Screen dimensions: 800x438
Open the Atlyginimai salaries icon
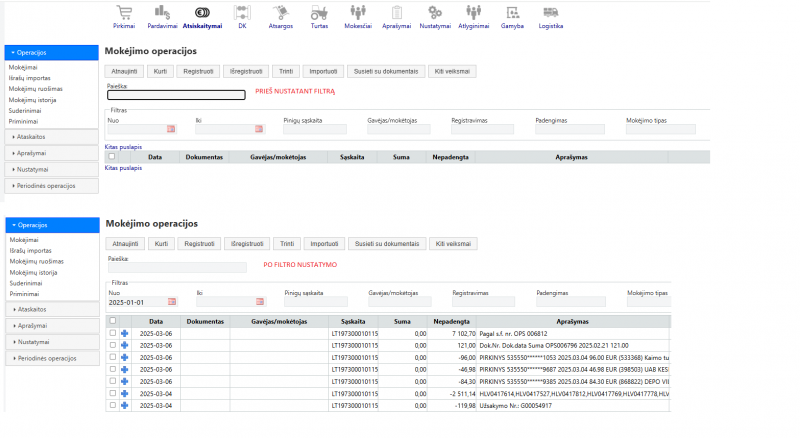pyautogui.click(x=473, y=12)
